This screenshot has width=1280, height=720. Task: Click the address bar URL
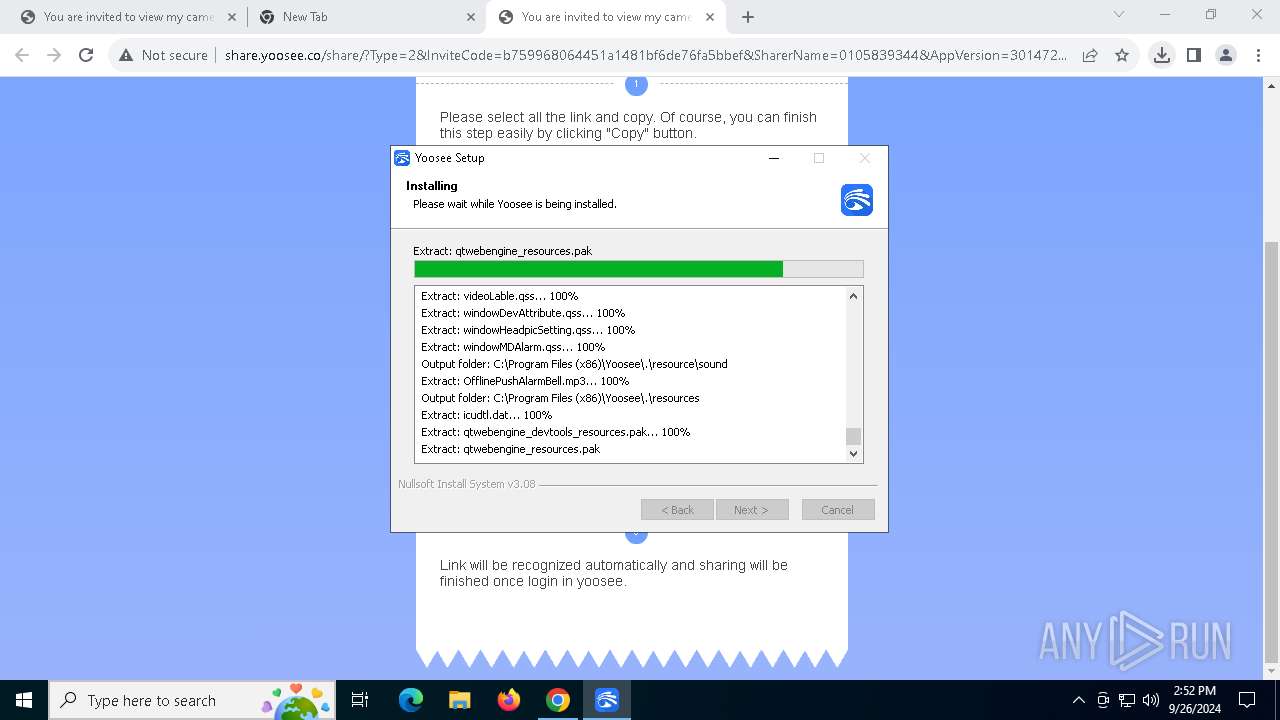[645, 55]
